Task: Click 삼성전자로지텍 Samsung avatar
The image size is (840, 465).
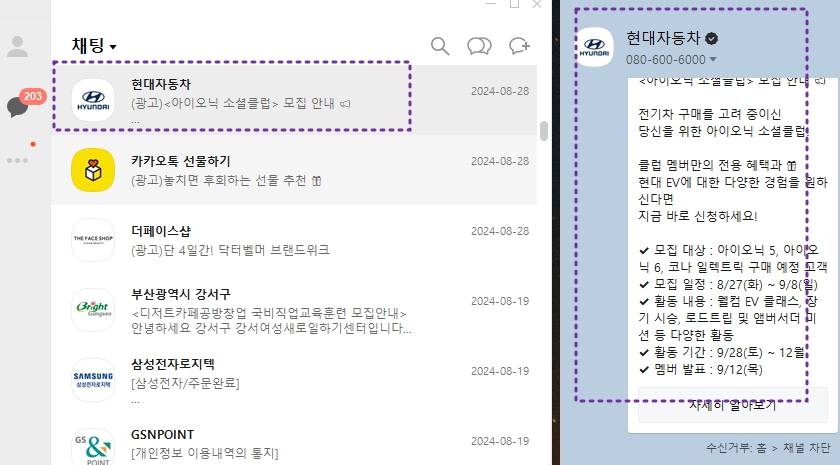Action: point(93,380)
